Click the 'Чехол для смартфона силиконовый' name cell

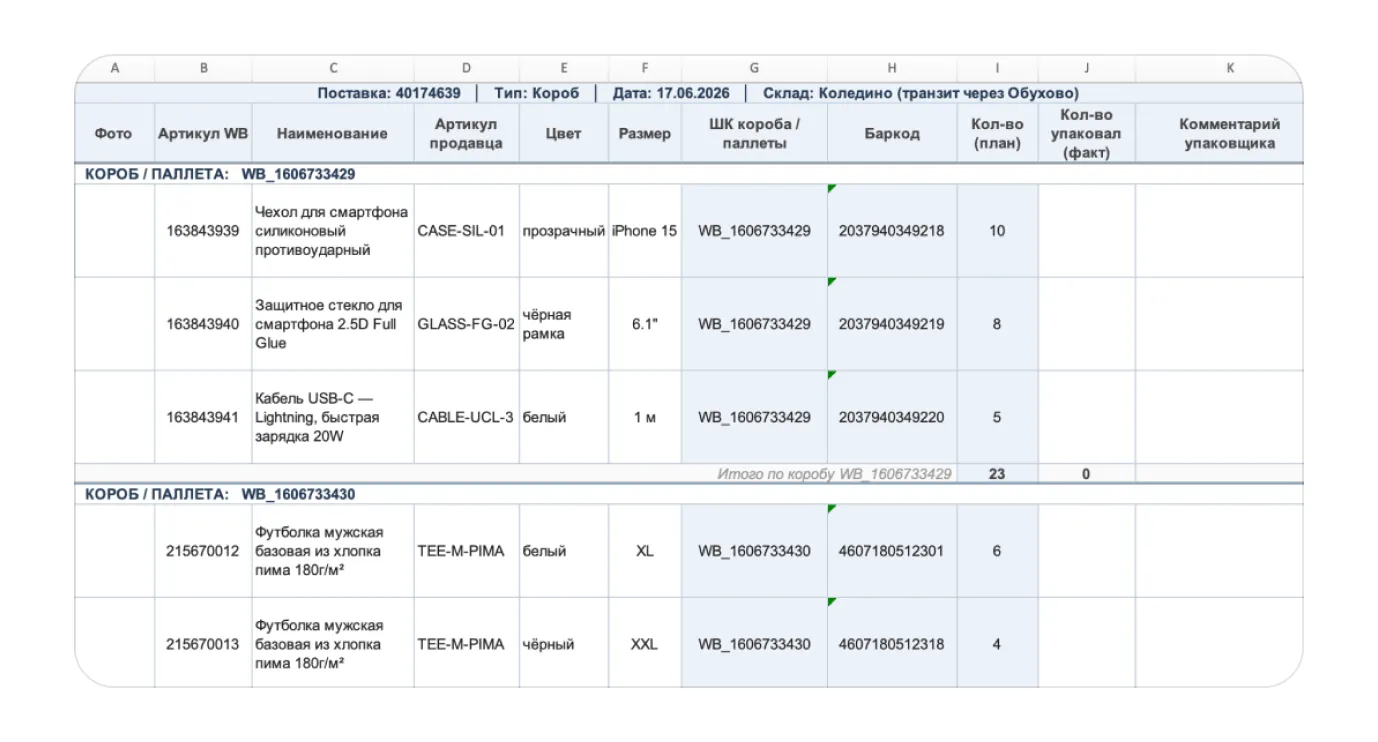coord(333,231)
